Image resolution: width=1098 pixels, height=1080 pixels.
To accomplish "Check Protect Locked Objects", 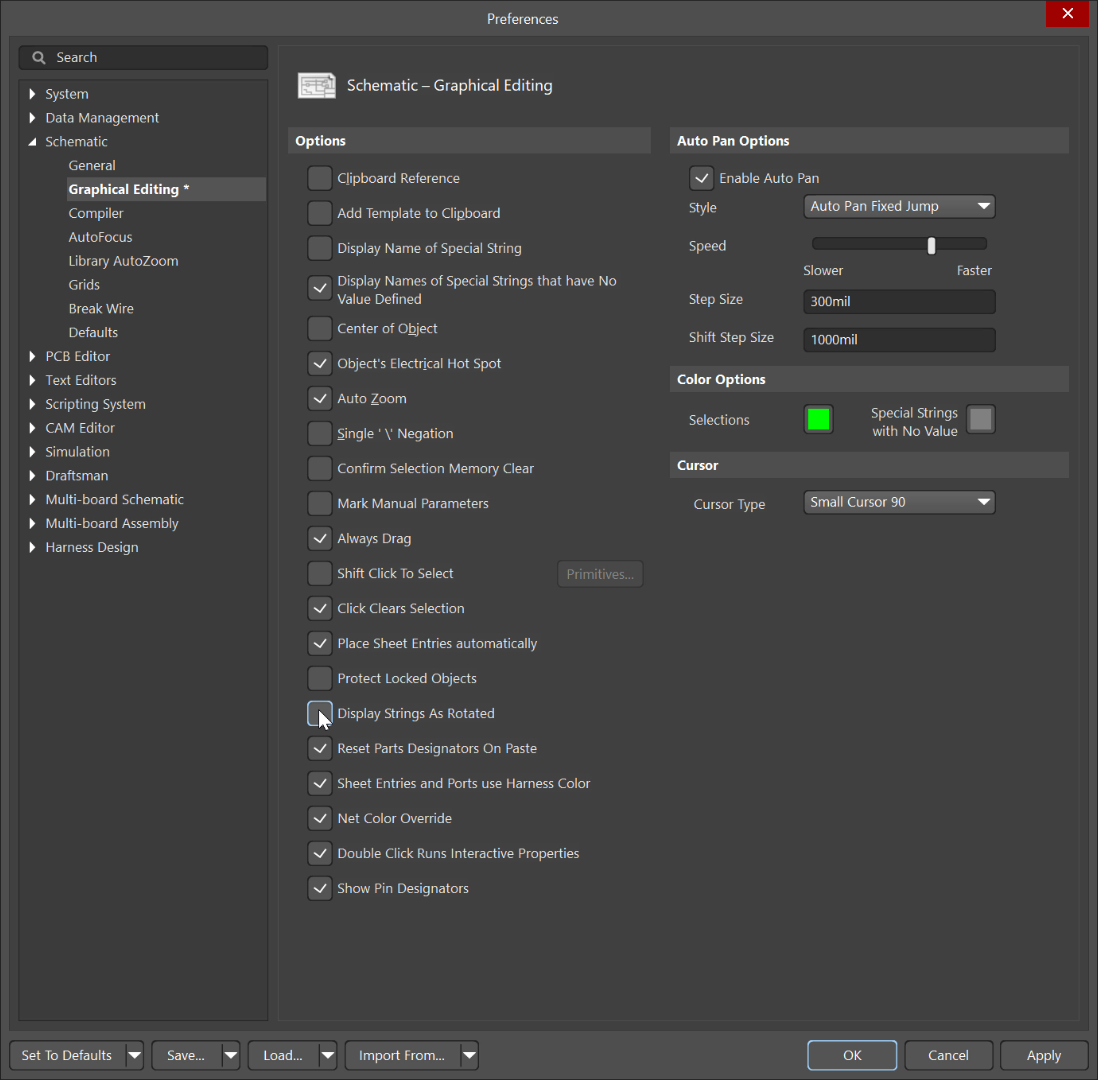I will 319,678.
